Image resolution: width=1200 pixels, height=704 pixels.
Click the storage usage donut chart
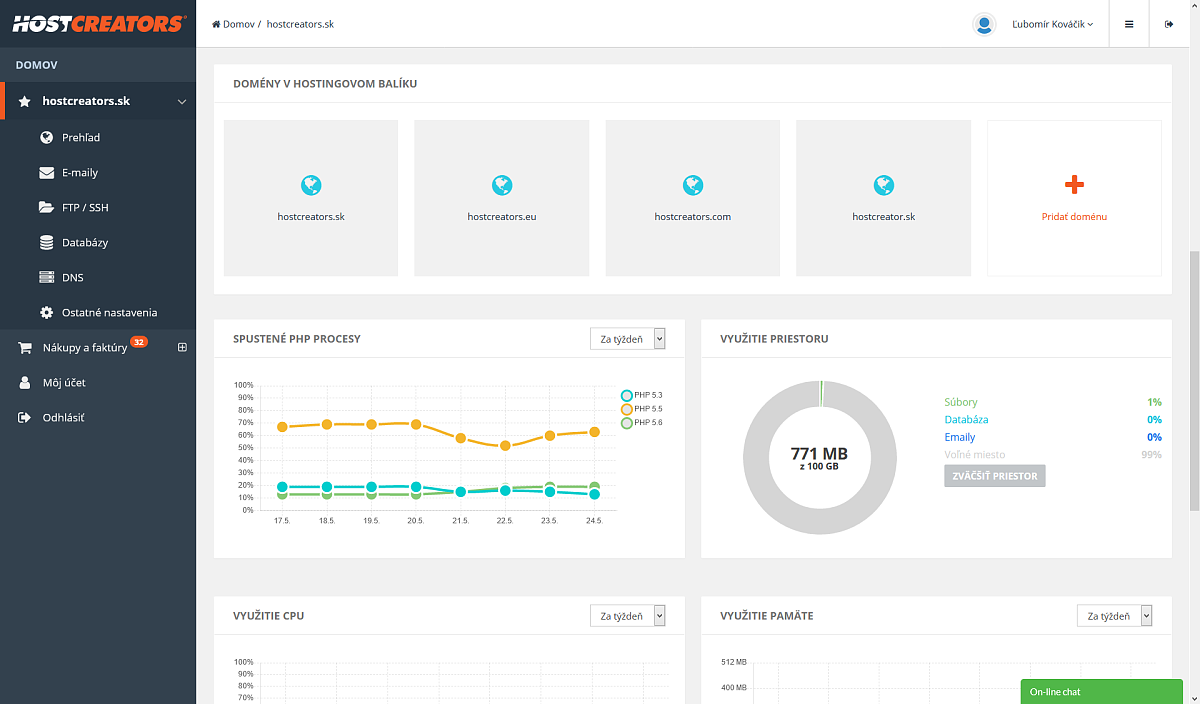tap(819, 457)
